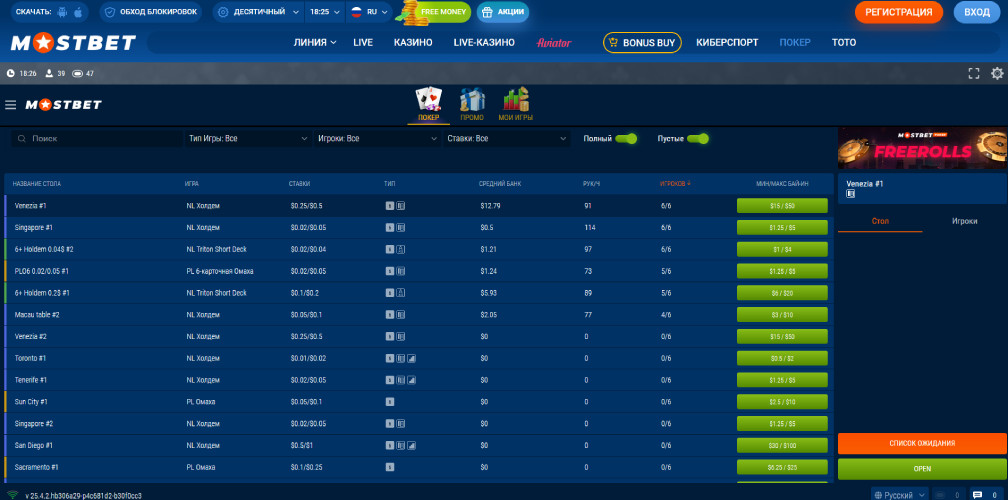The width and height of the screenshot is (1008, 500).
Task: Sort by Название стола column header
Action: [37, 184]
